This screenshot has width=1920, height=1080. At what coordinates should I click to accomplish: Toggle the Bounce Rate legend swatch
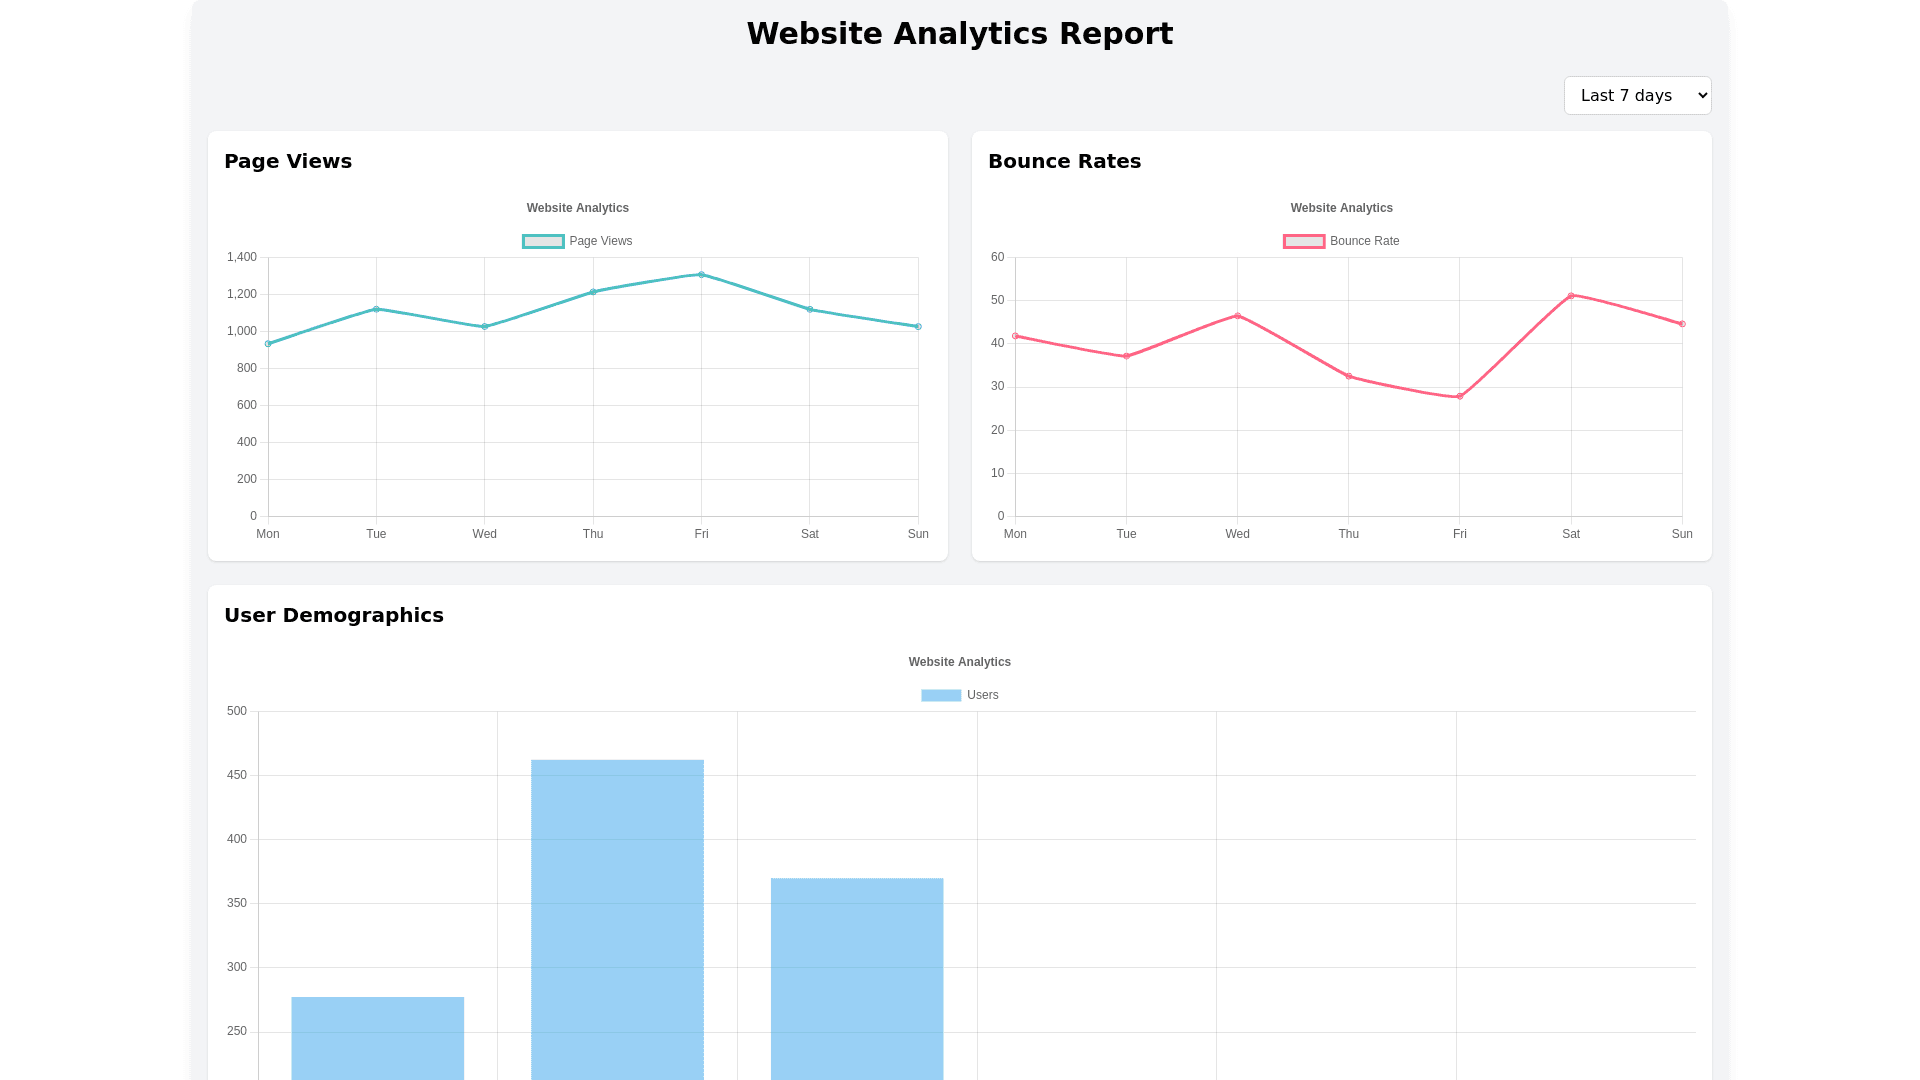coord(1304,242)
